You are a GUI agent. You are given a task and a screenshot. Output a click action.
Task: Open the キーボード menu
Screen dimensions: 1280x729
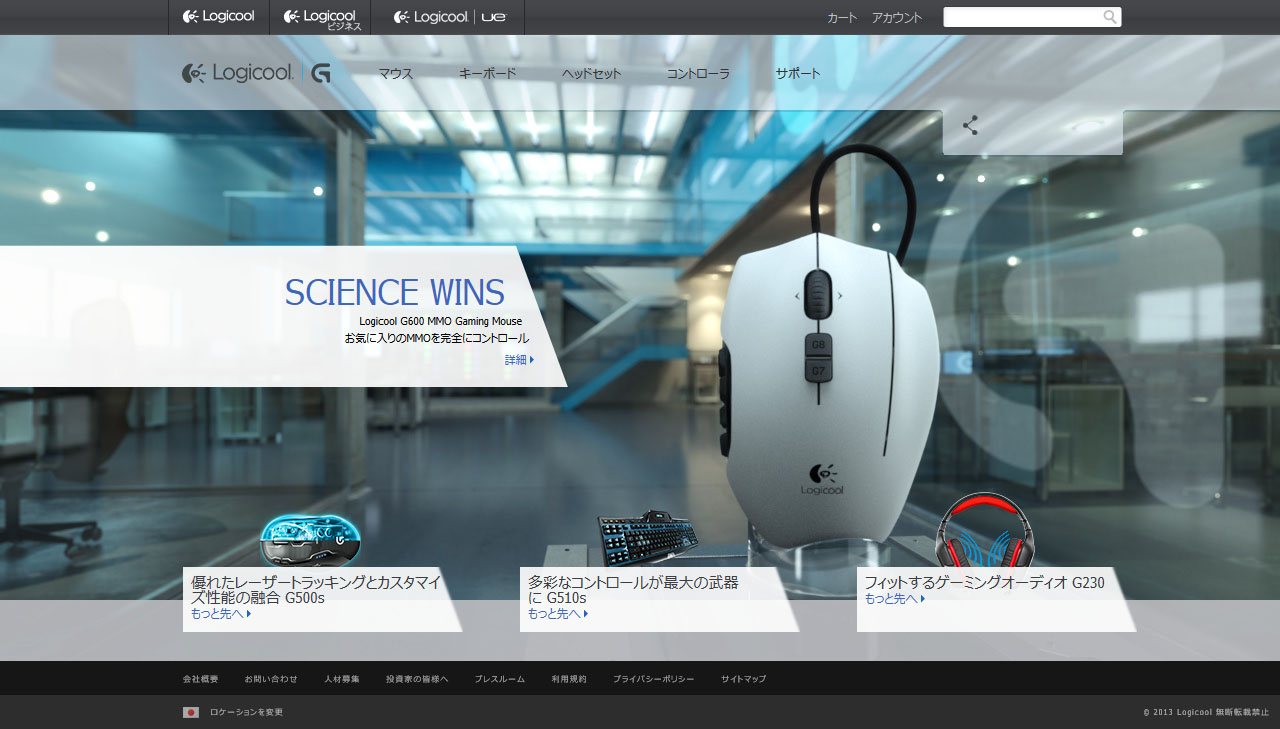488,74
